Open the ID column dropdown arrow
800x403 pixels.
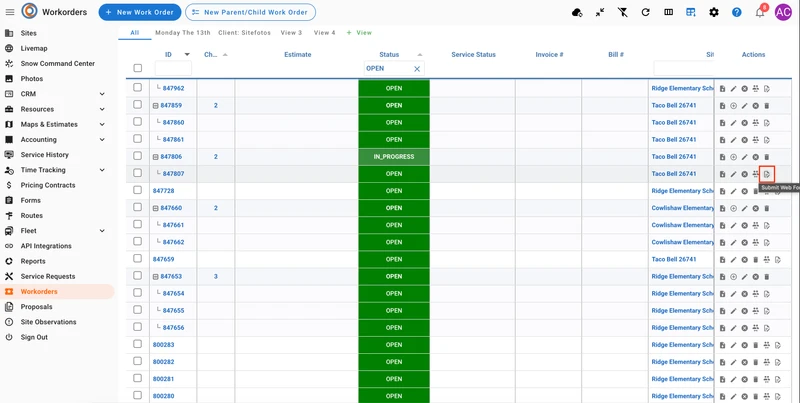coord(187,55)
